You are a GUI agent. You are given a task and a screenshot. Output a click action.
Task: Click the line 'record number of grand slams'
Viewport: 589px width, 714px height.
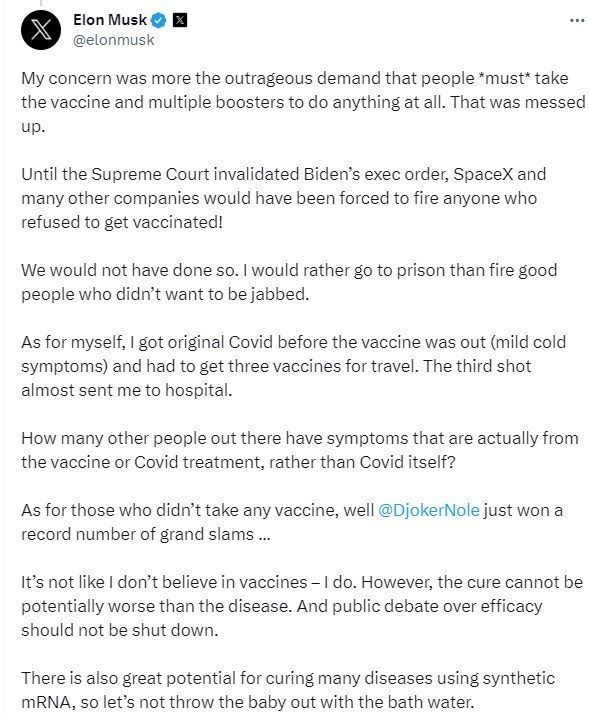tap(146, 534)
